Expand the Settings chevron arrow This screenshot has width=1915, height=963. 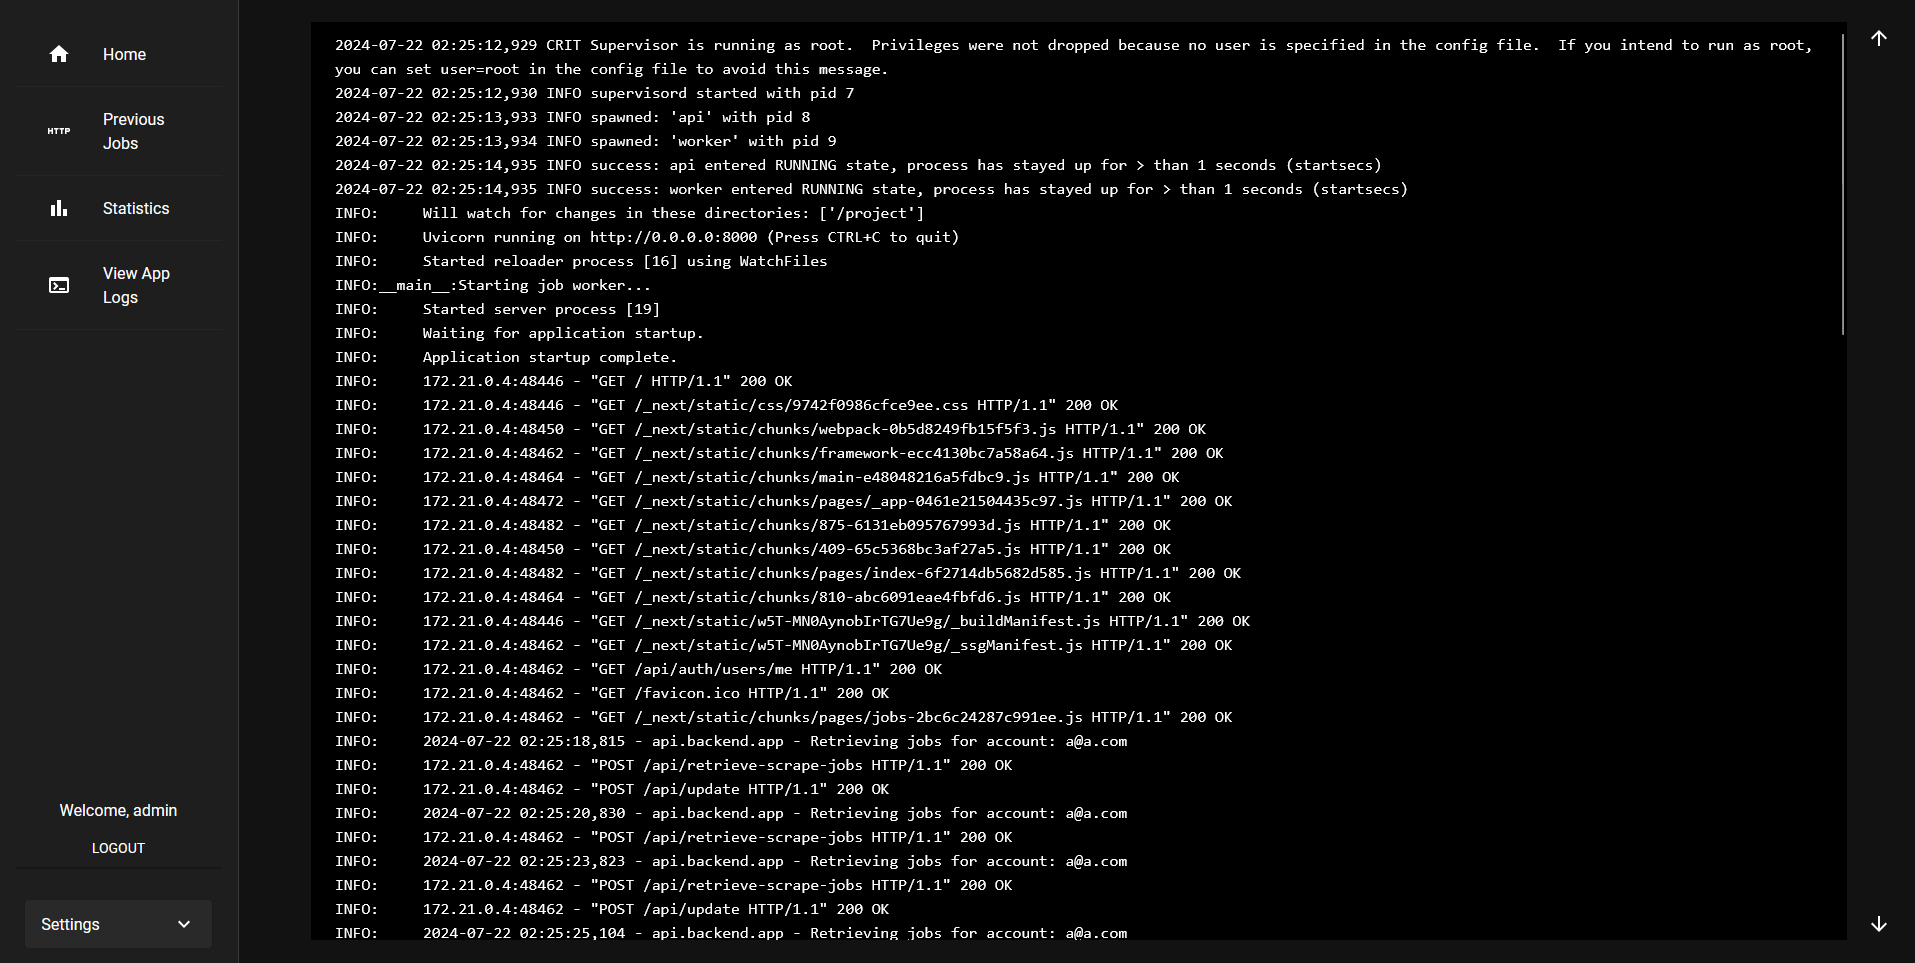click(x=184, y=924)
